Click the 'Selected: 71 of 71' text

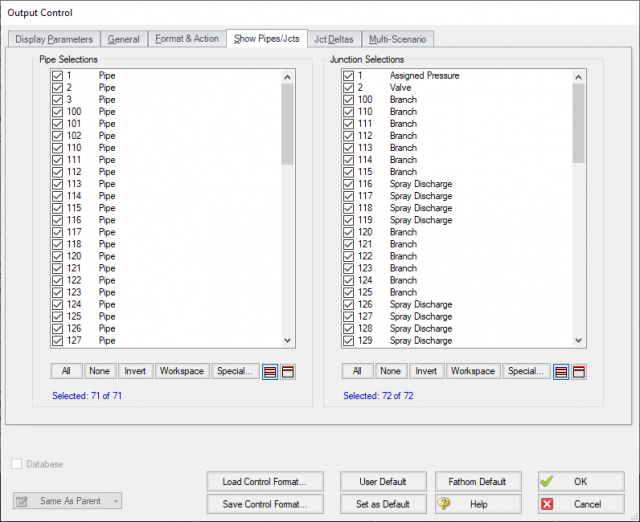pyautogui.click(x=87, y=395)
